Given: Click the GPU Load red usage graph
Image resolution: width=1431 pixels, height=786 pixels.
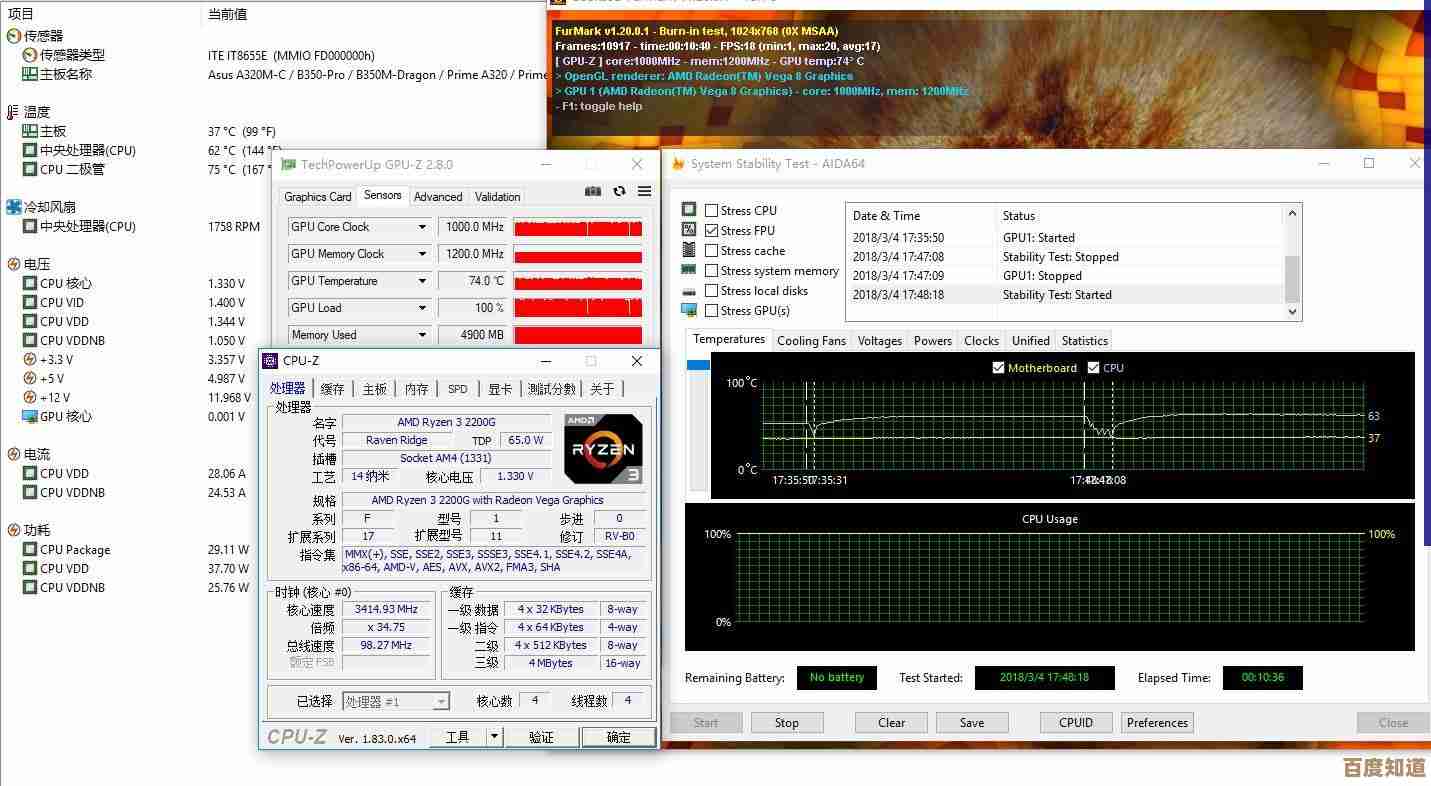Looking at the screenshot, I should click(577, 308).
